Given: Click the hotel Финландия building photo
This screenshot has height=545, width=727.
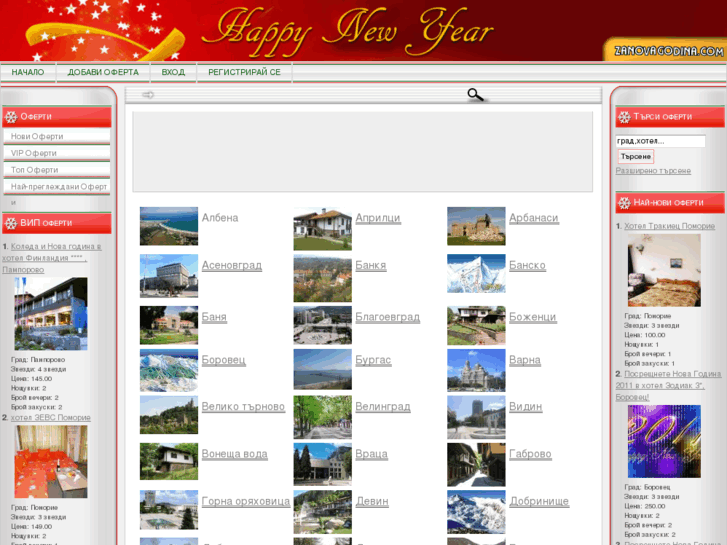Looking at the screenshot, I should pos(51,314).
